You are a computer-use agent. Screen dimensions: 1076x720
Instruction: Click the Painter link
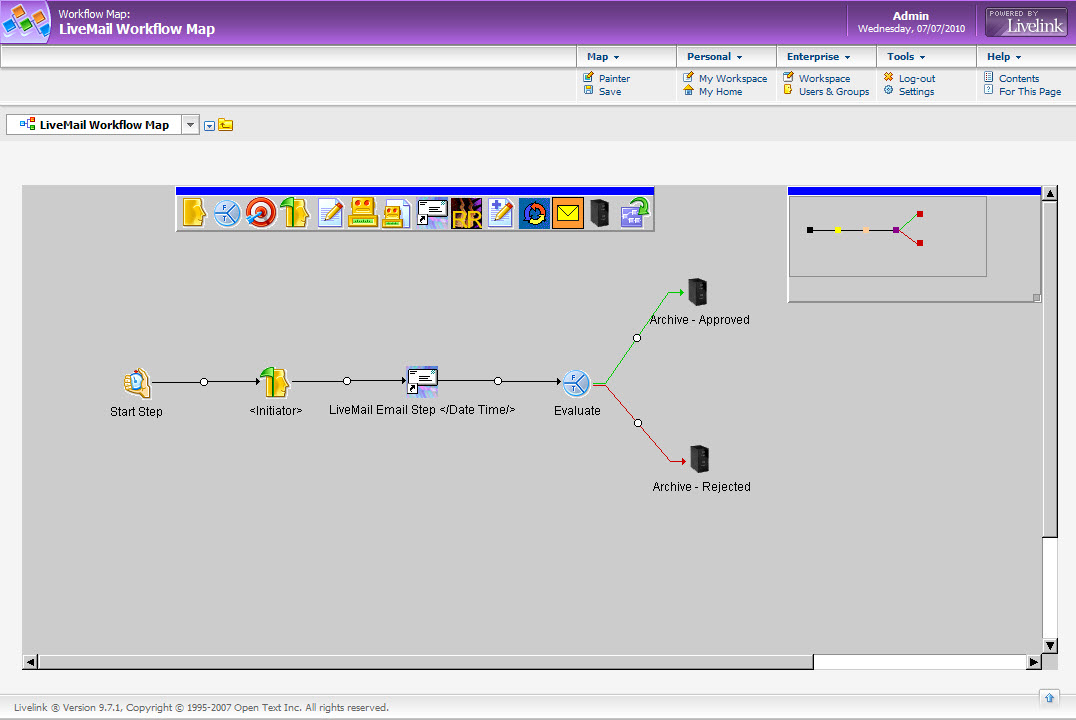[x=614, y=79]
